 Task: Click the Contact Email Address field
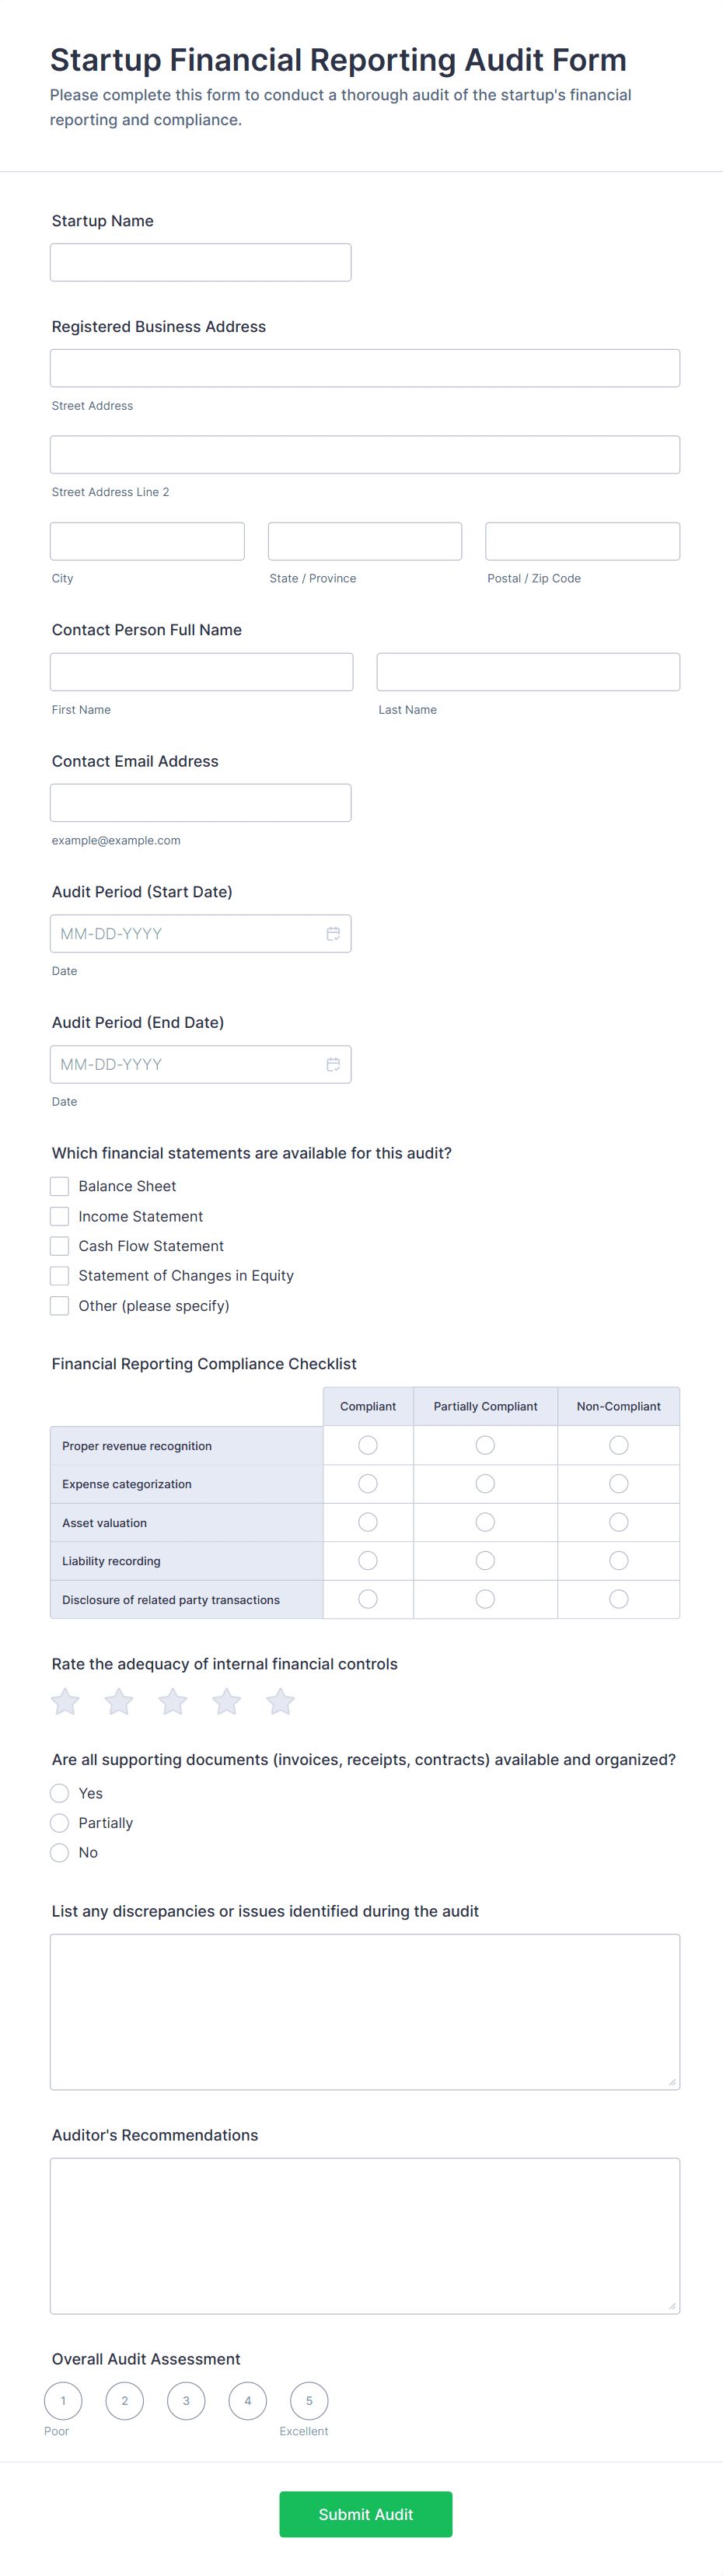tap(200, 802)
